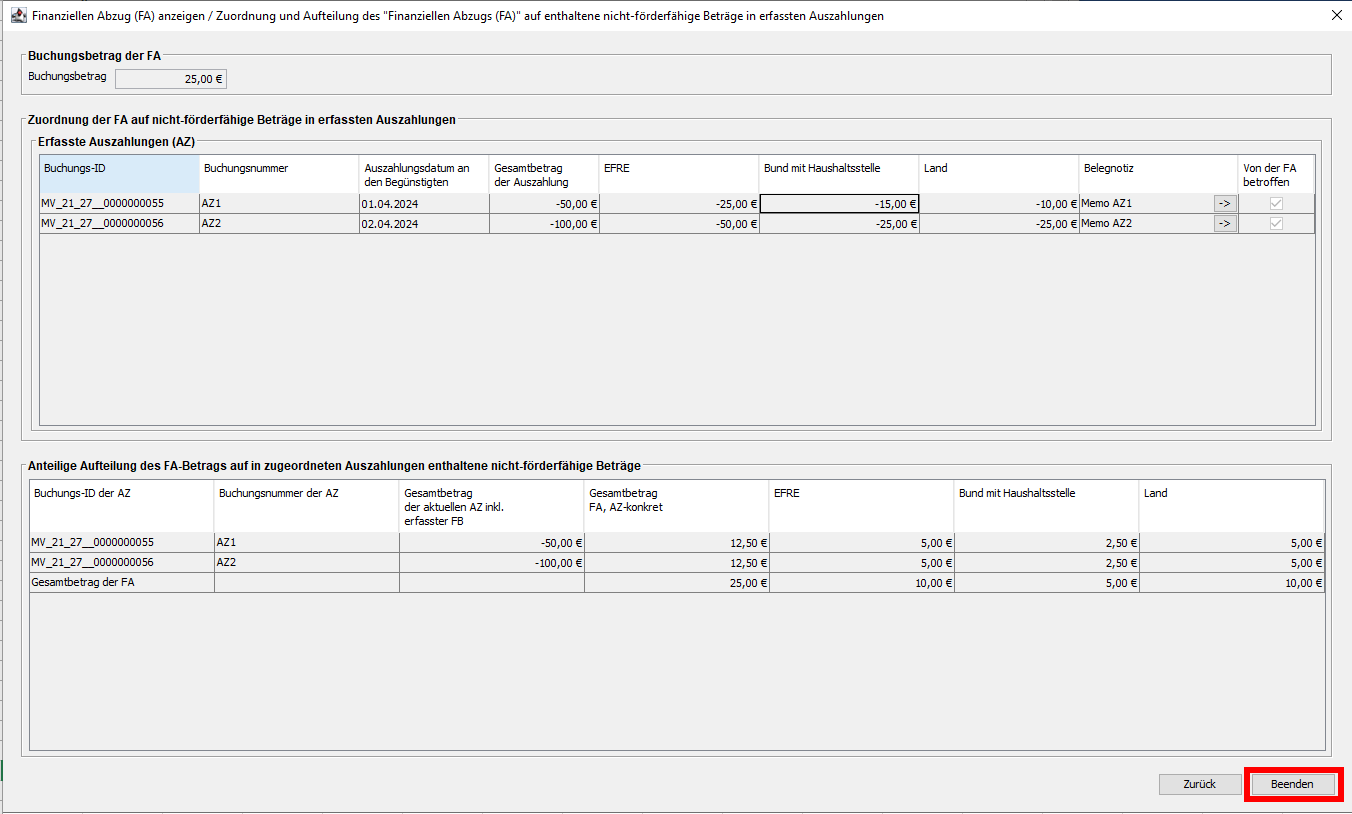Click the date cell 01.04.2024
The image size is (1352, 814).
tap(424, 203)
